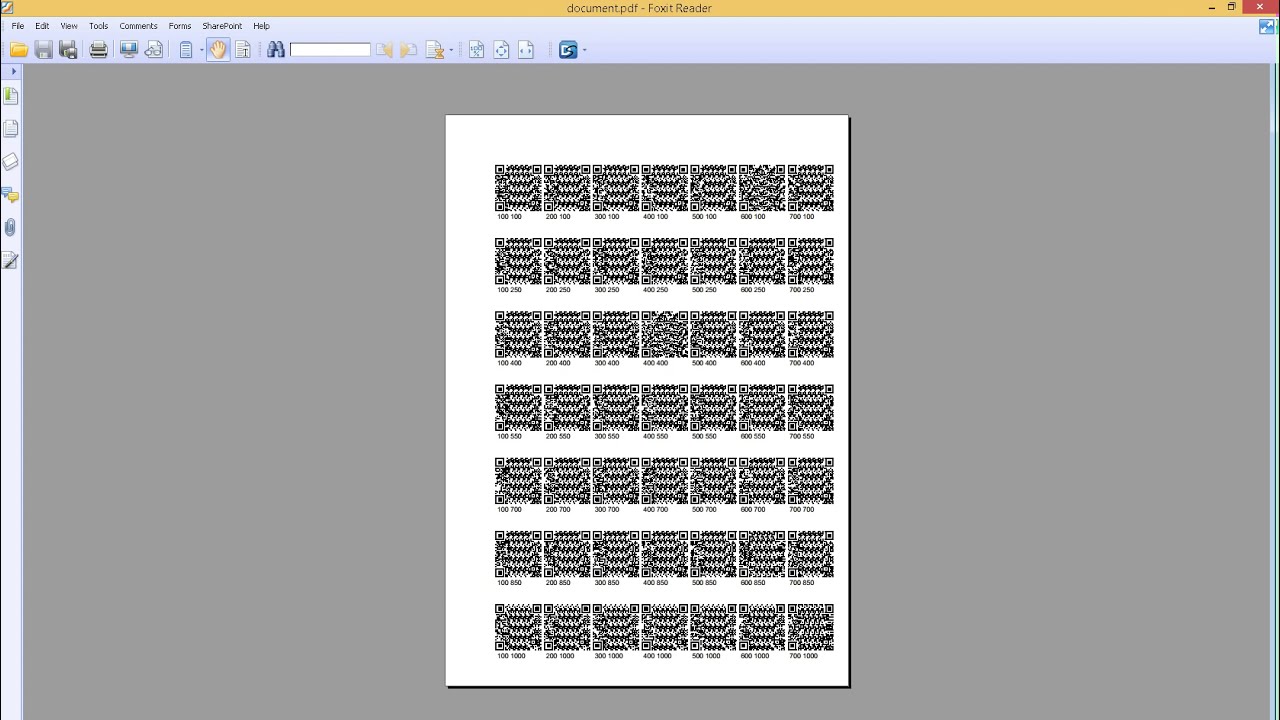Open the Comments panel icon
The height and width of the screenshot is (720, 1280).
11,195
